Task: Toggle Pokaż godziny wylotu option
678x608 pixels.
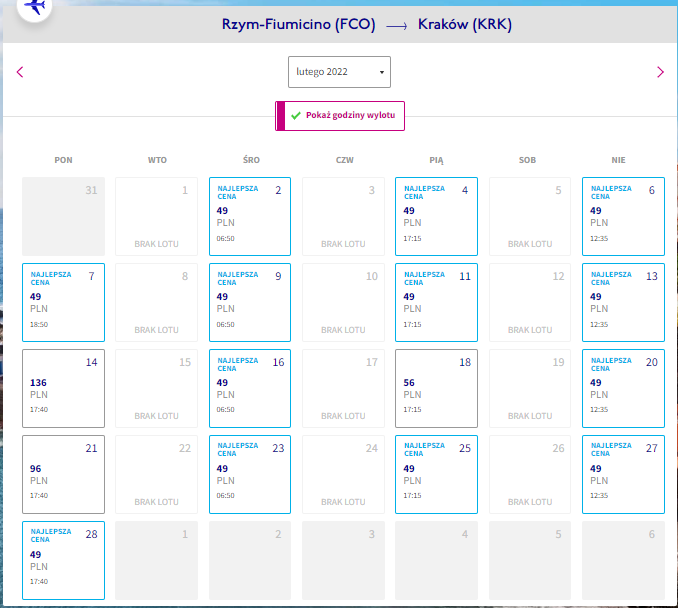Action: [x=340, y=115]
